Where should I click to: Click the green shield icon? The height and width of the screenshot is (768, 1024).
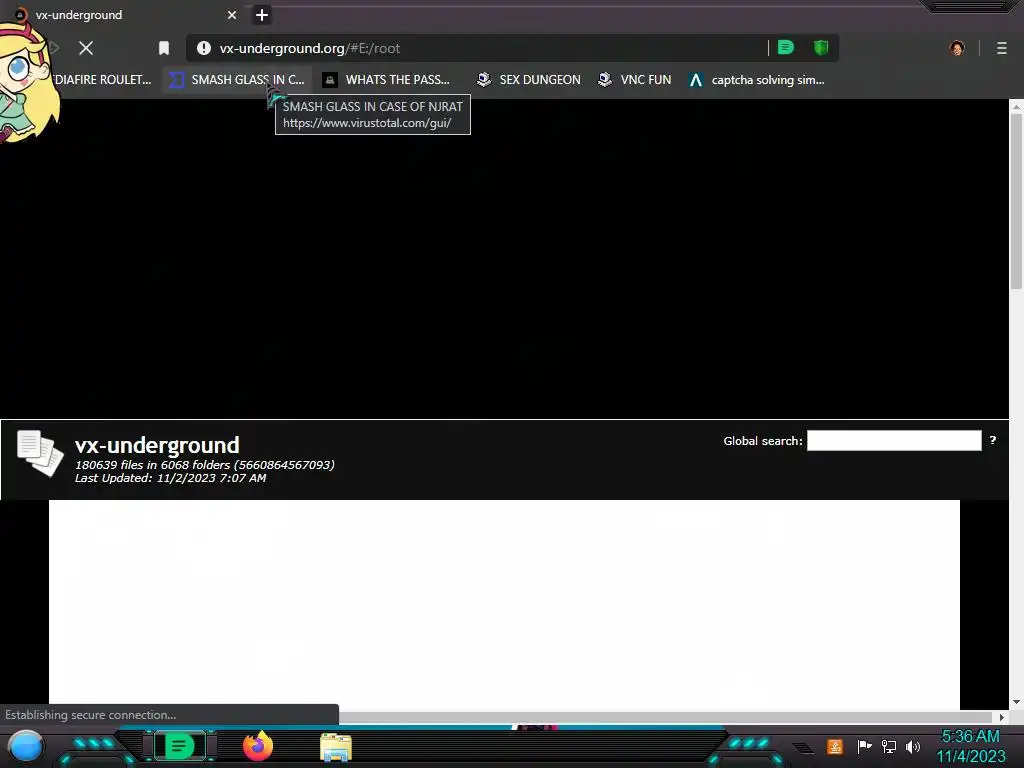[821, 47]
